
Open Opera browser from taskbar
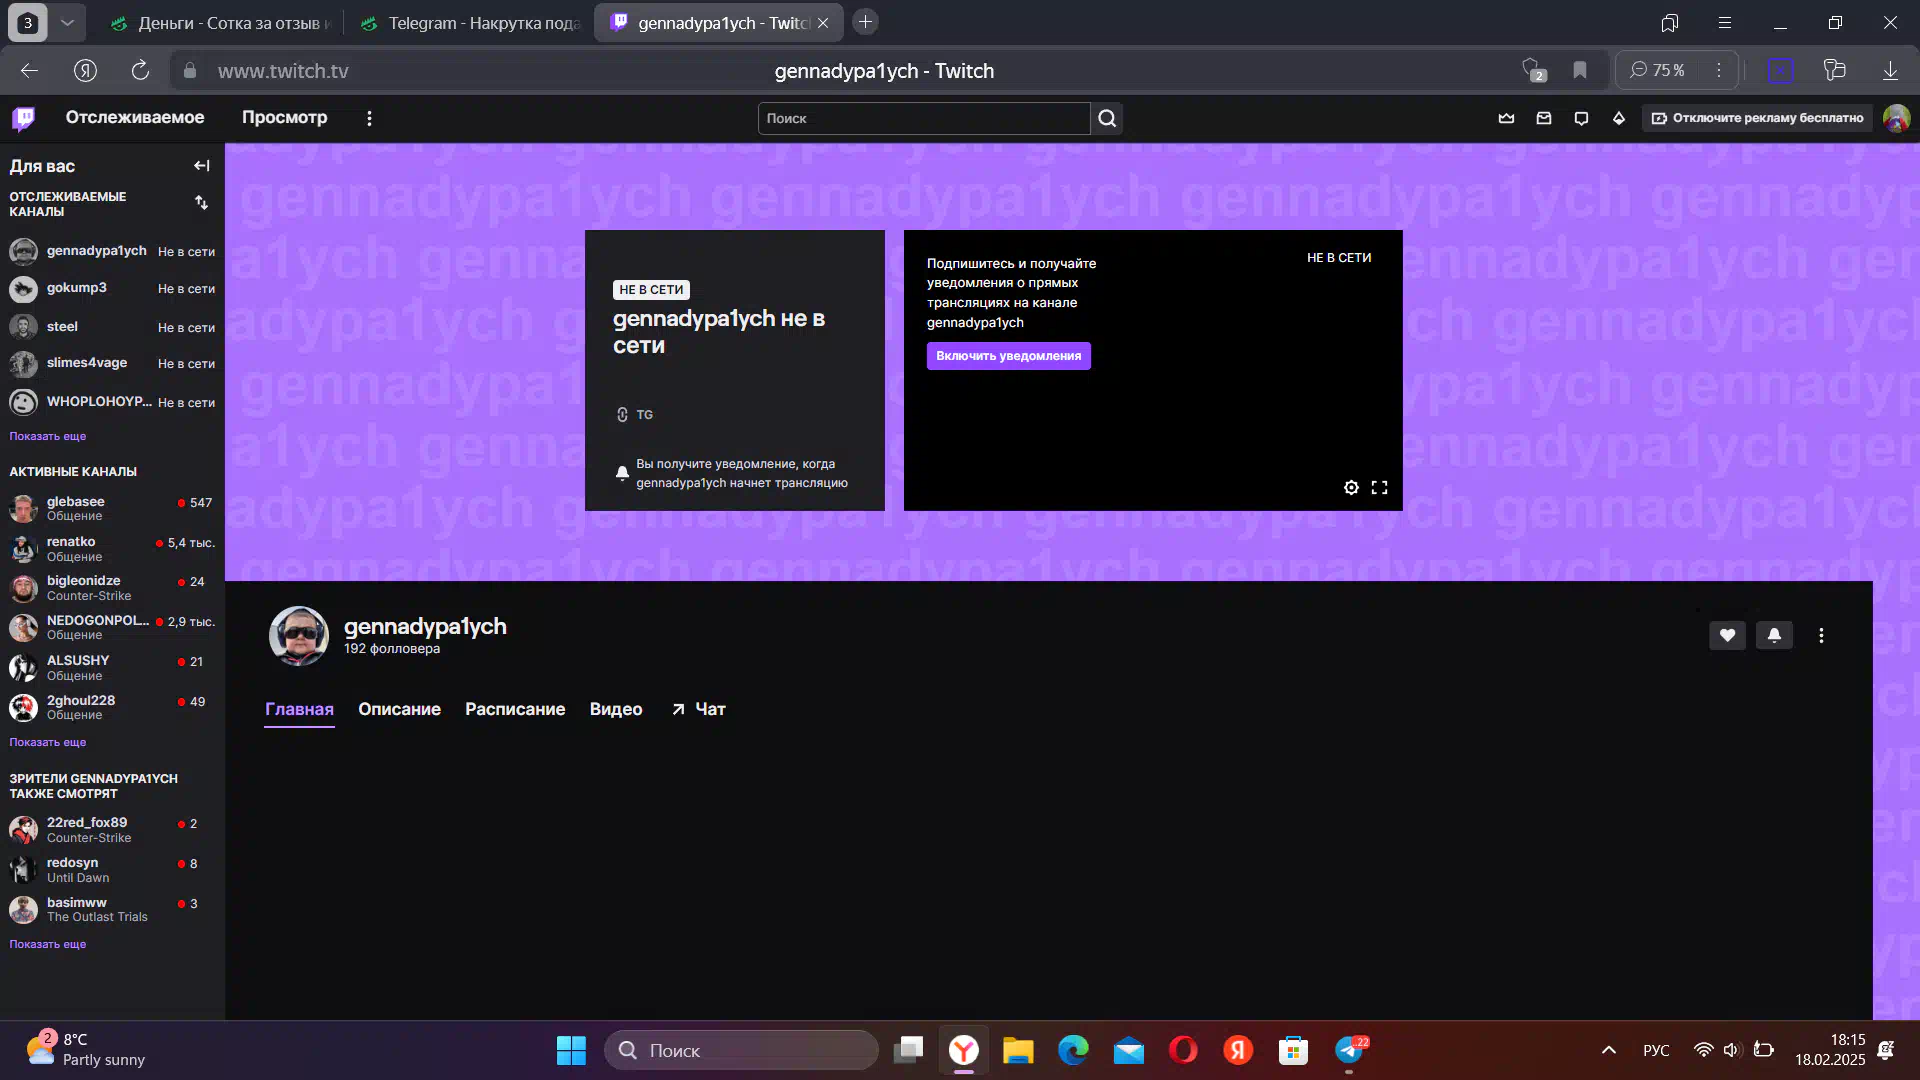coord(1183,1050)
